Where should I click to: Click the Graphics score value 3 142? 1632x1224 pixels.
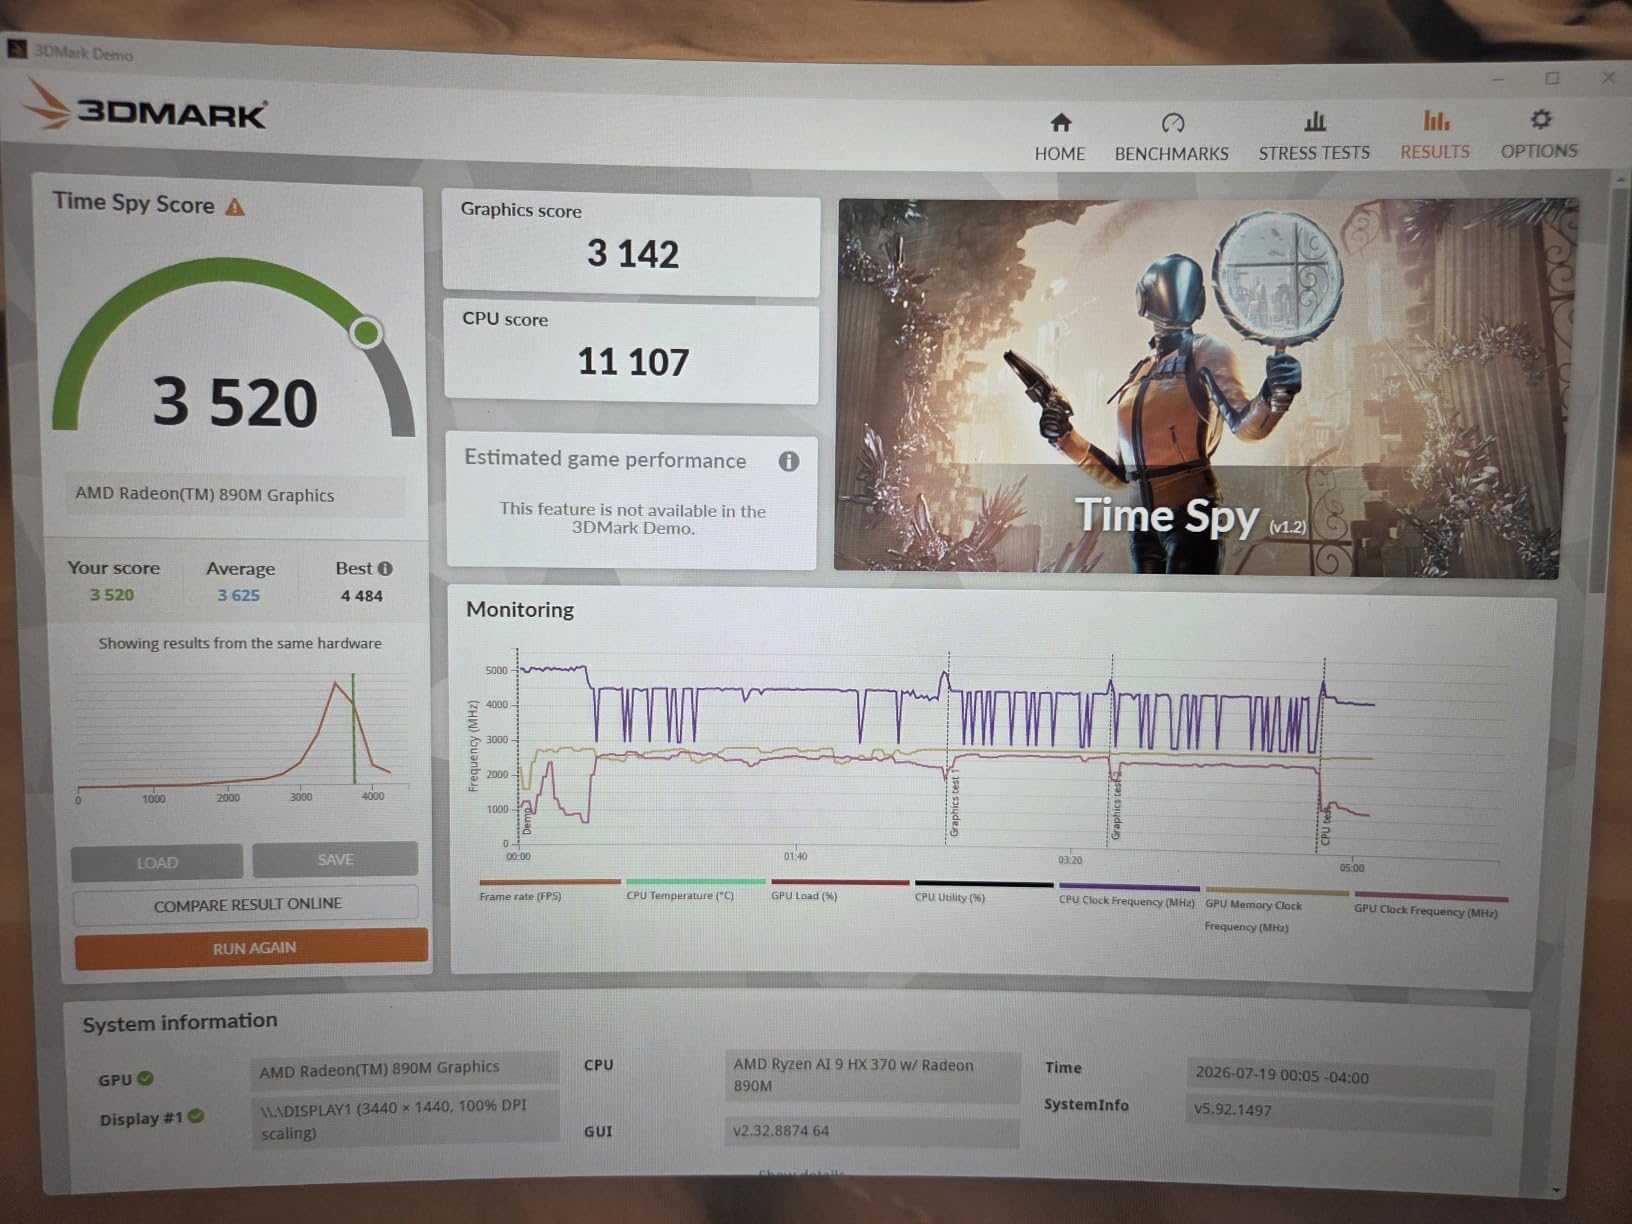coord(633,254)
